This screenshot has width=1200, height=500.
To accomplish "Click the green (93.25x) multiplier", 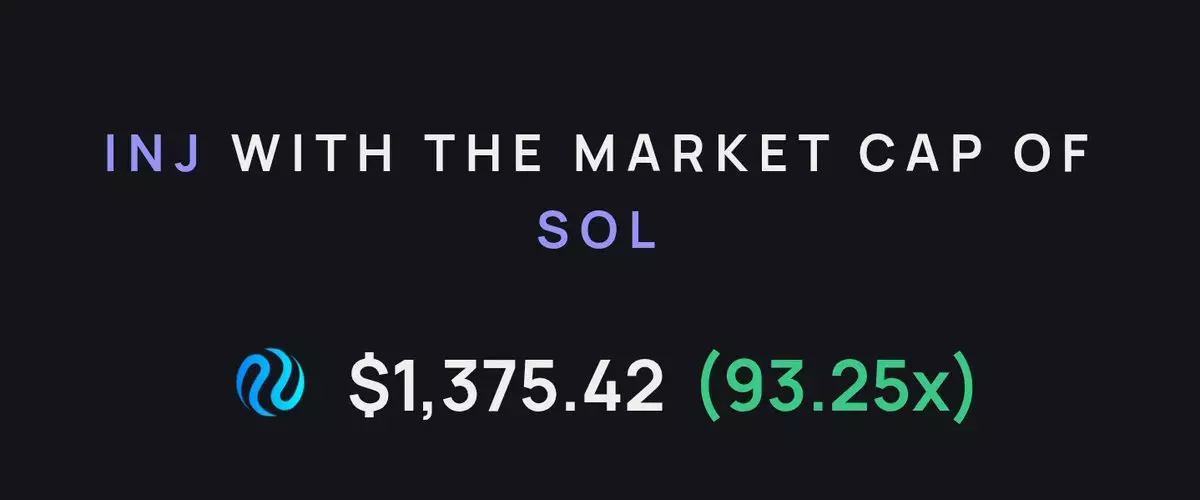I will (834, 386).
